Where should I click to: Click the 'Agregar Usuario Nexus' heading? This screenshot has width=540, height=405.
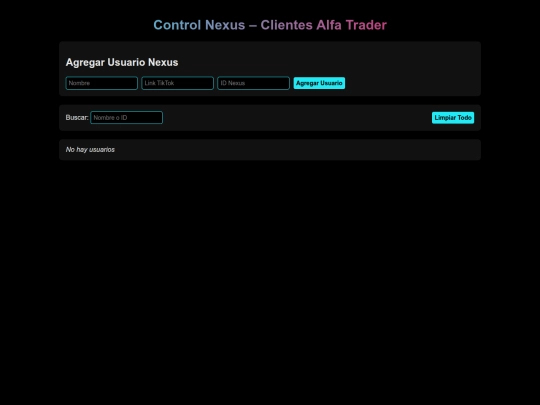click(x=122, y=62)
